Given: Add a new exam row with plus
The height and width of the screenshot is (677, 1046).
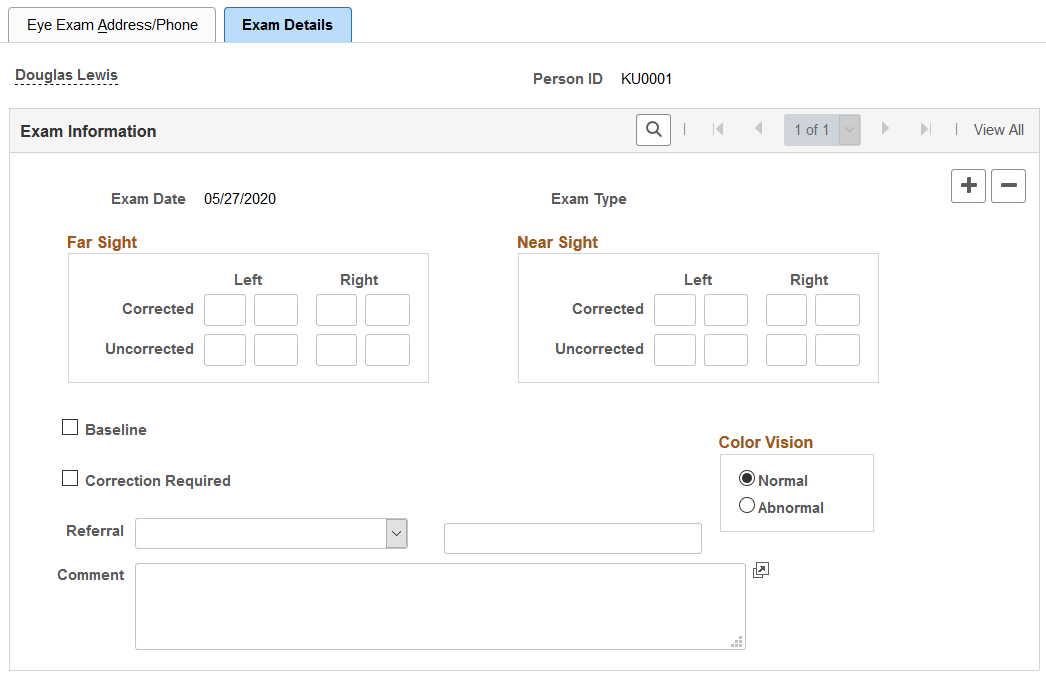Looking at the screenshot, I should tap(968, 185).
